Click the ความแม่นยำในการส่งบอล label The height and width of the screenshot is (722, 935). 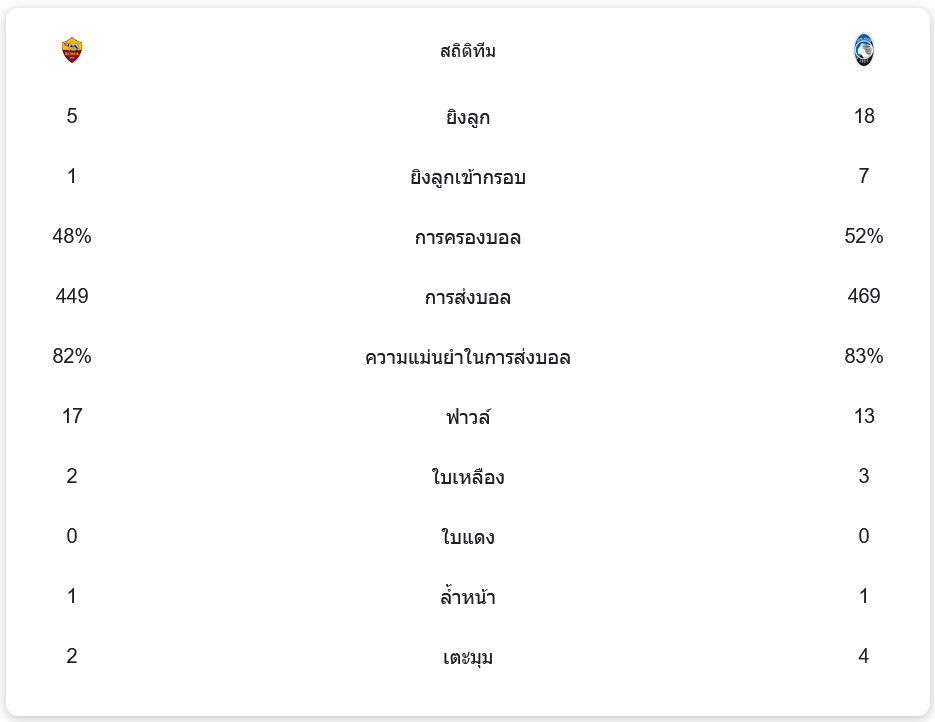[467, 357]
